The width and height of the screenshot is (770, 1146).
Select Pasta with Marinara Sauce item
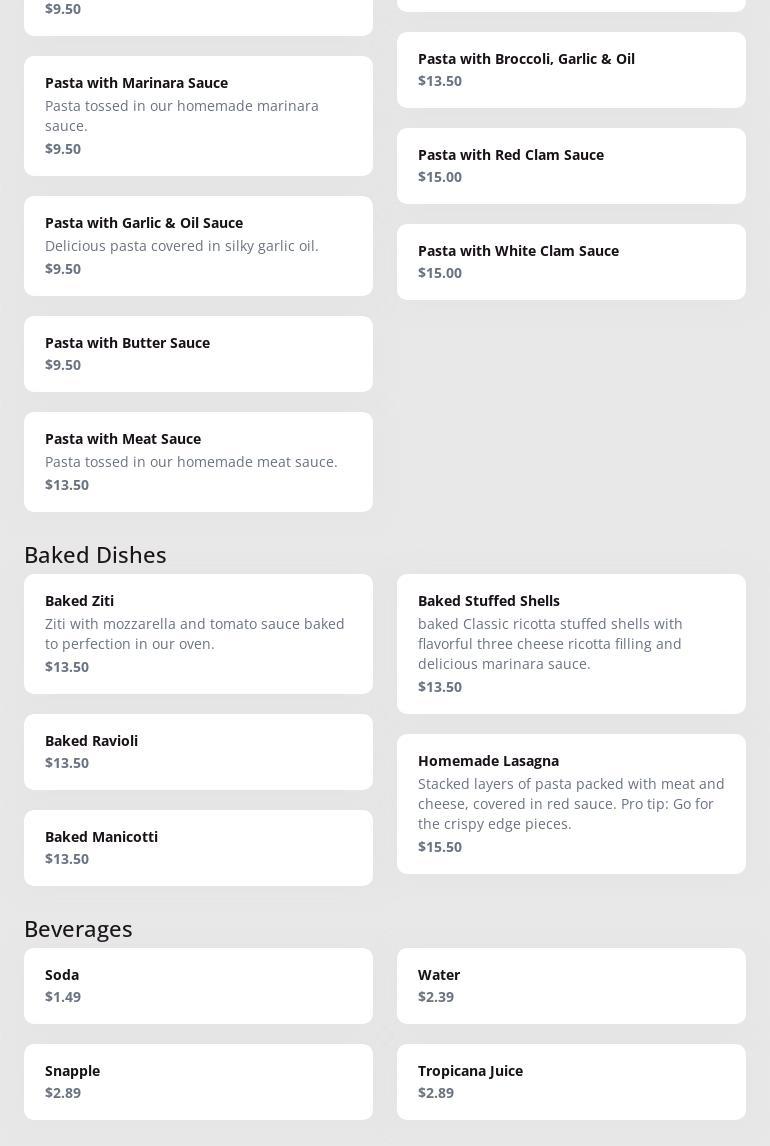(198, 116)
